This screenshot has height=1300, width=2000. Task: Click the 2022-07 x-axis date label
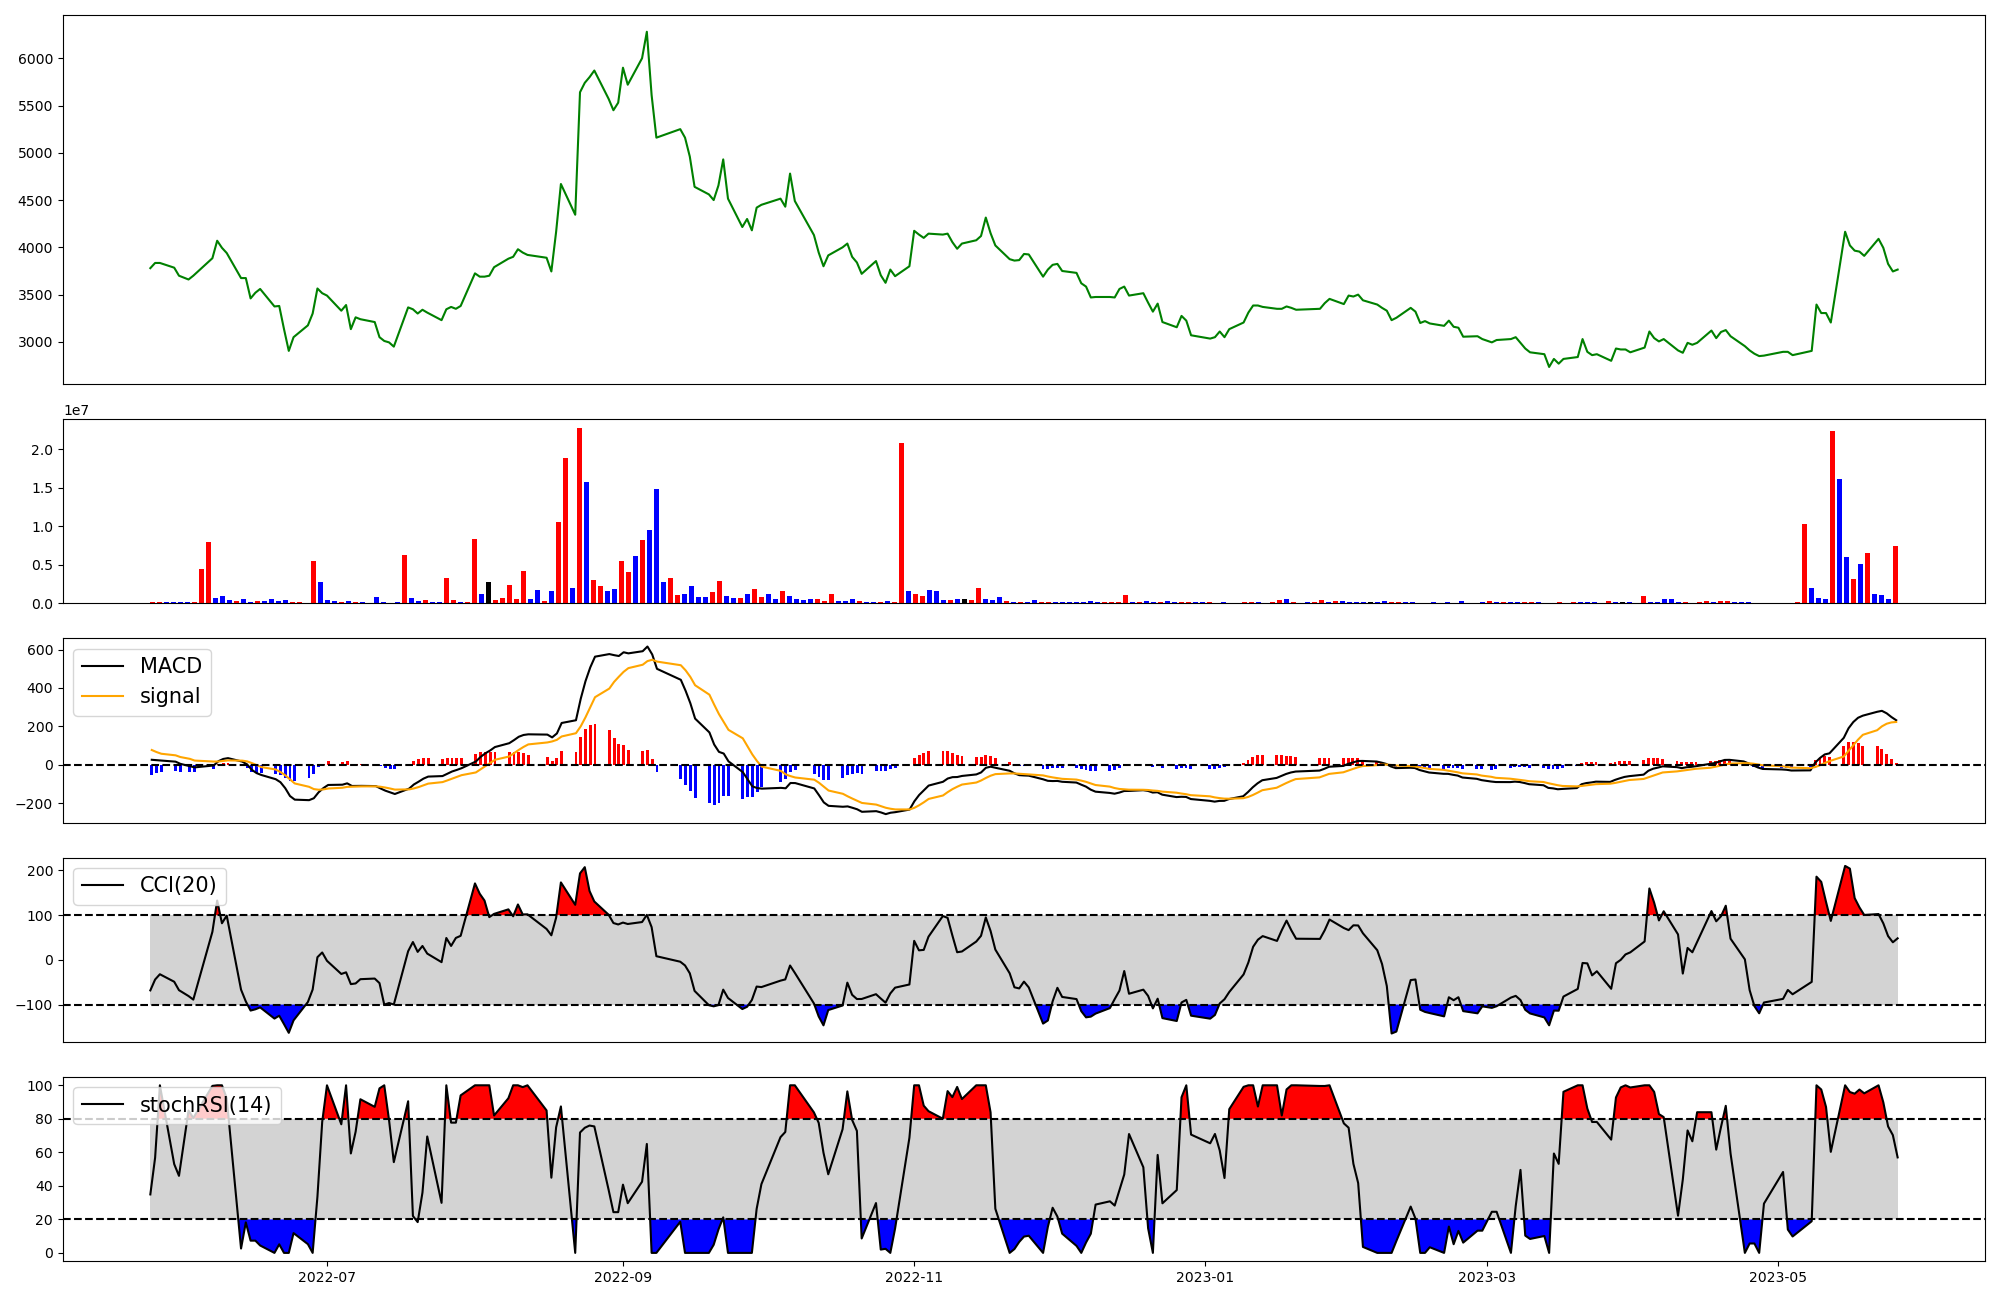(327, 1277)
